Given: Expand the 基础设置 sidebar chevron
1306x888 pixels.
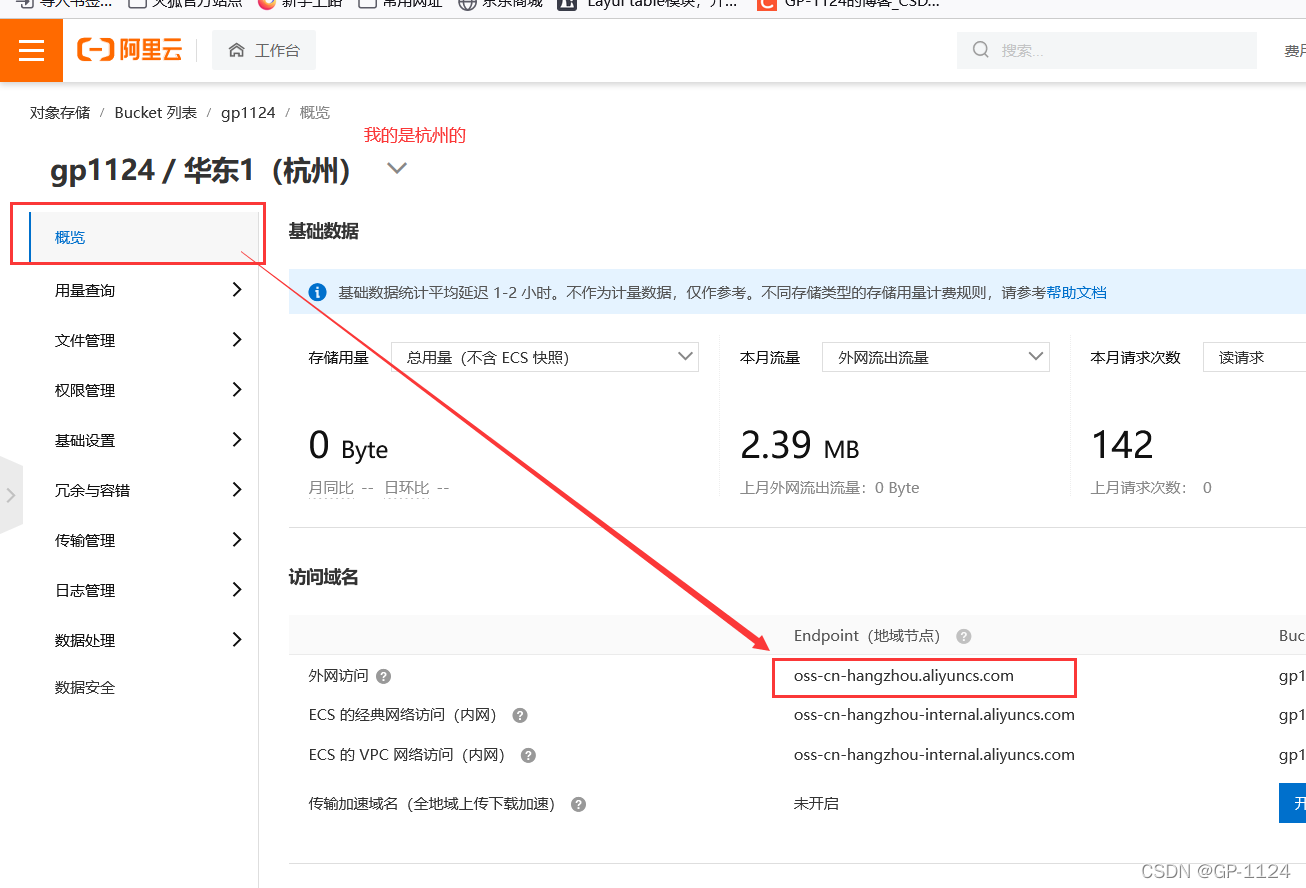Looking at the screenshot, I should (x=237, y=440).
